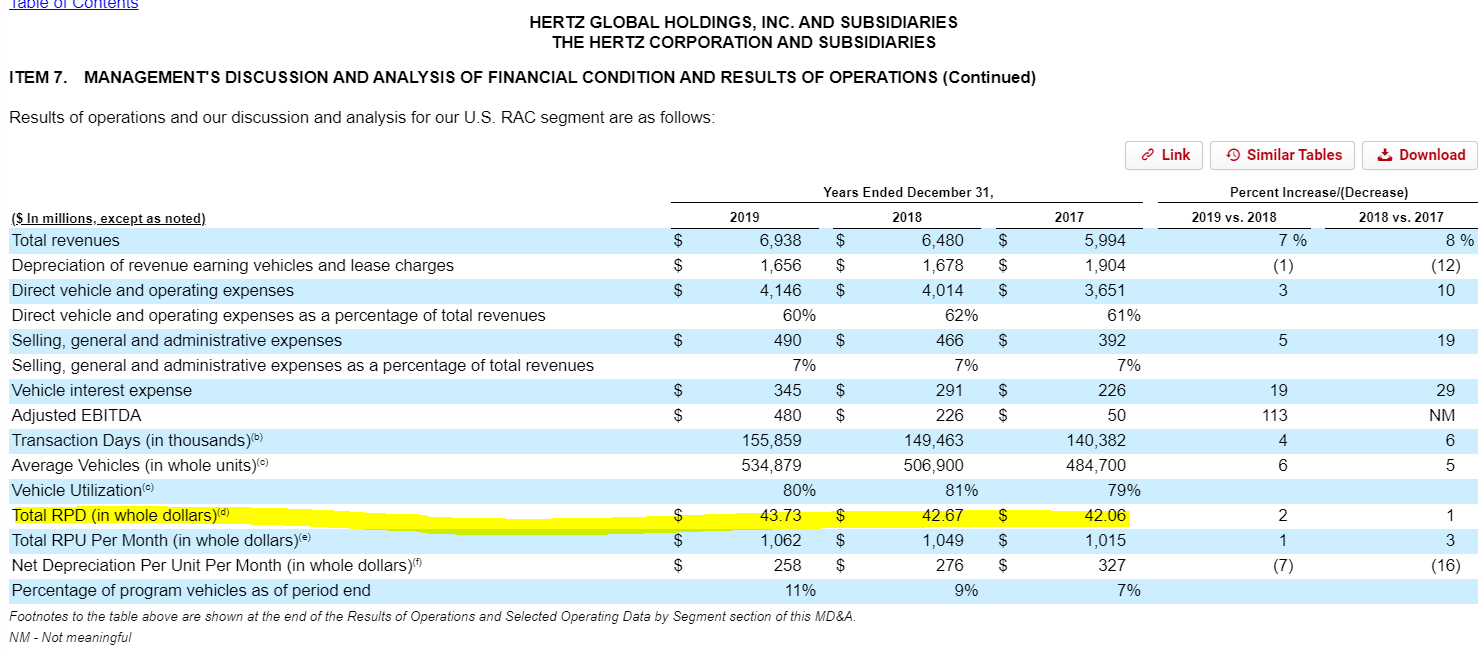
Task: Click the 2019 year column header
Action: click(745, 217)
